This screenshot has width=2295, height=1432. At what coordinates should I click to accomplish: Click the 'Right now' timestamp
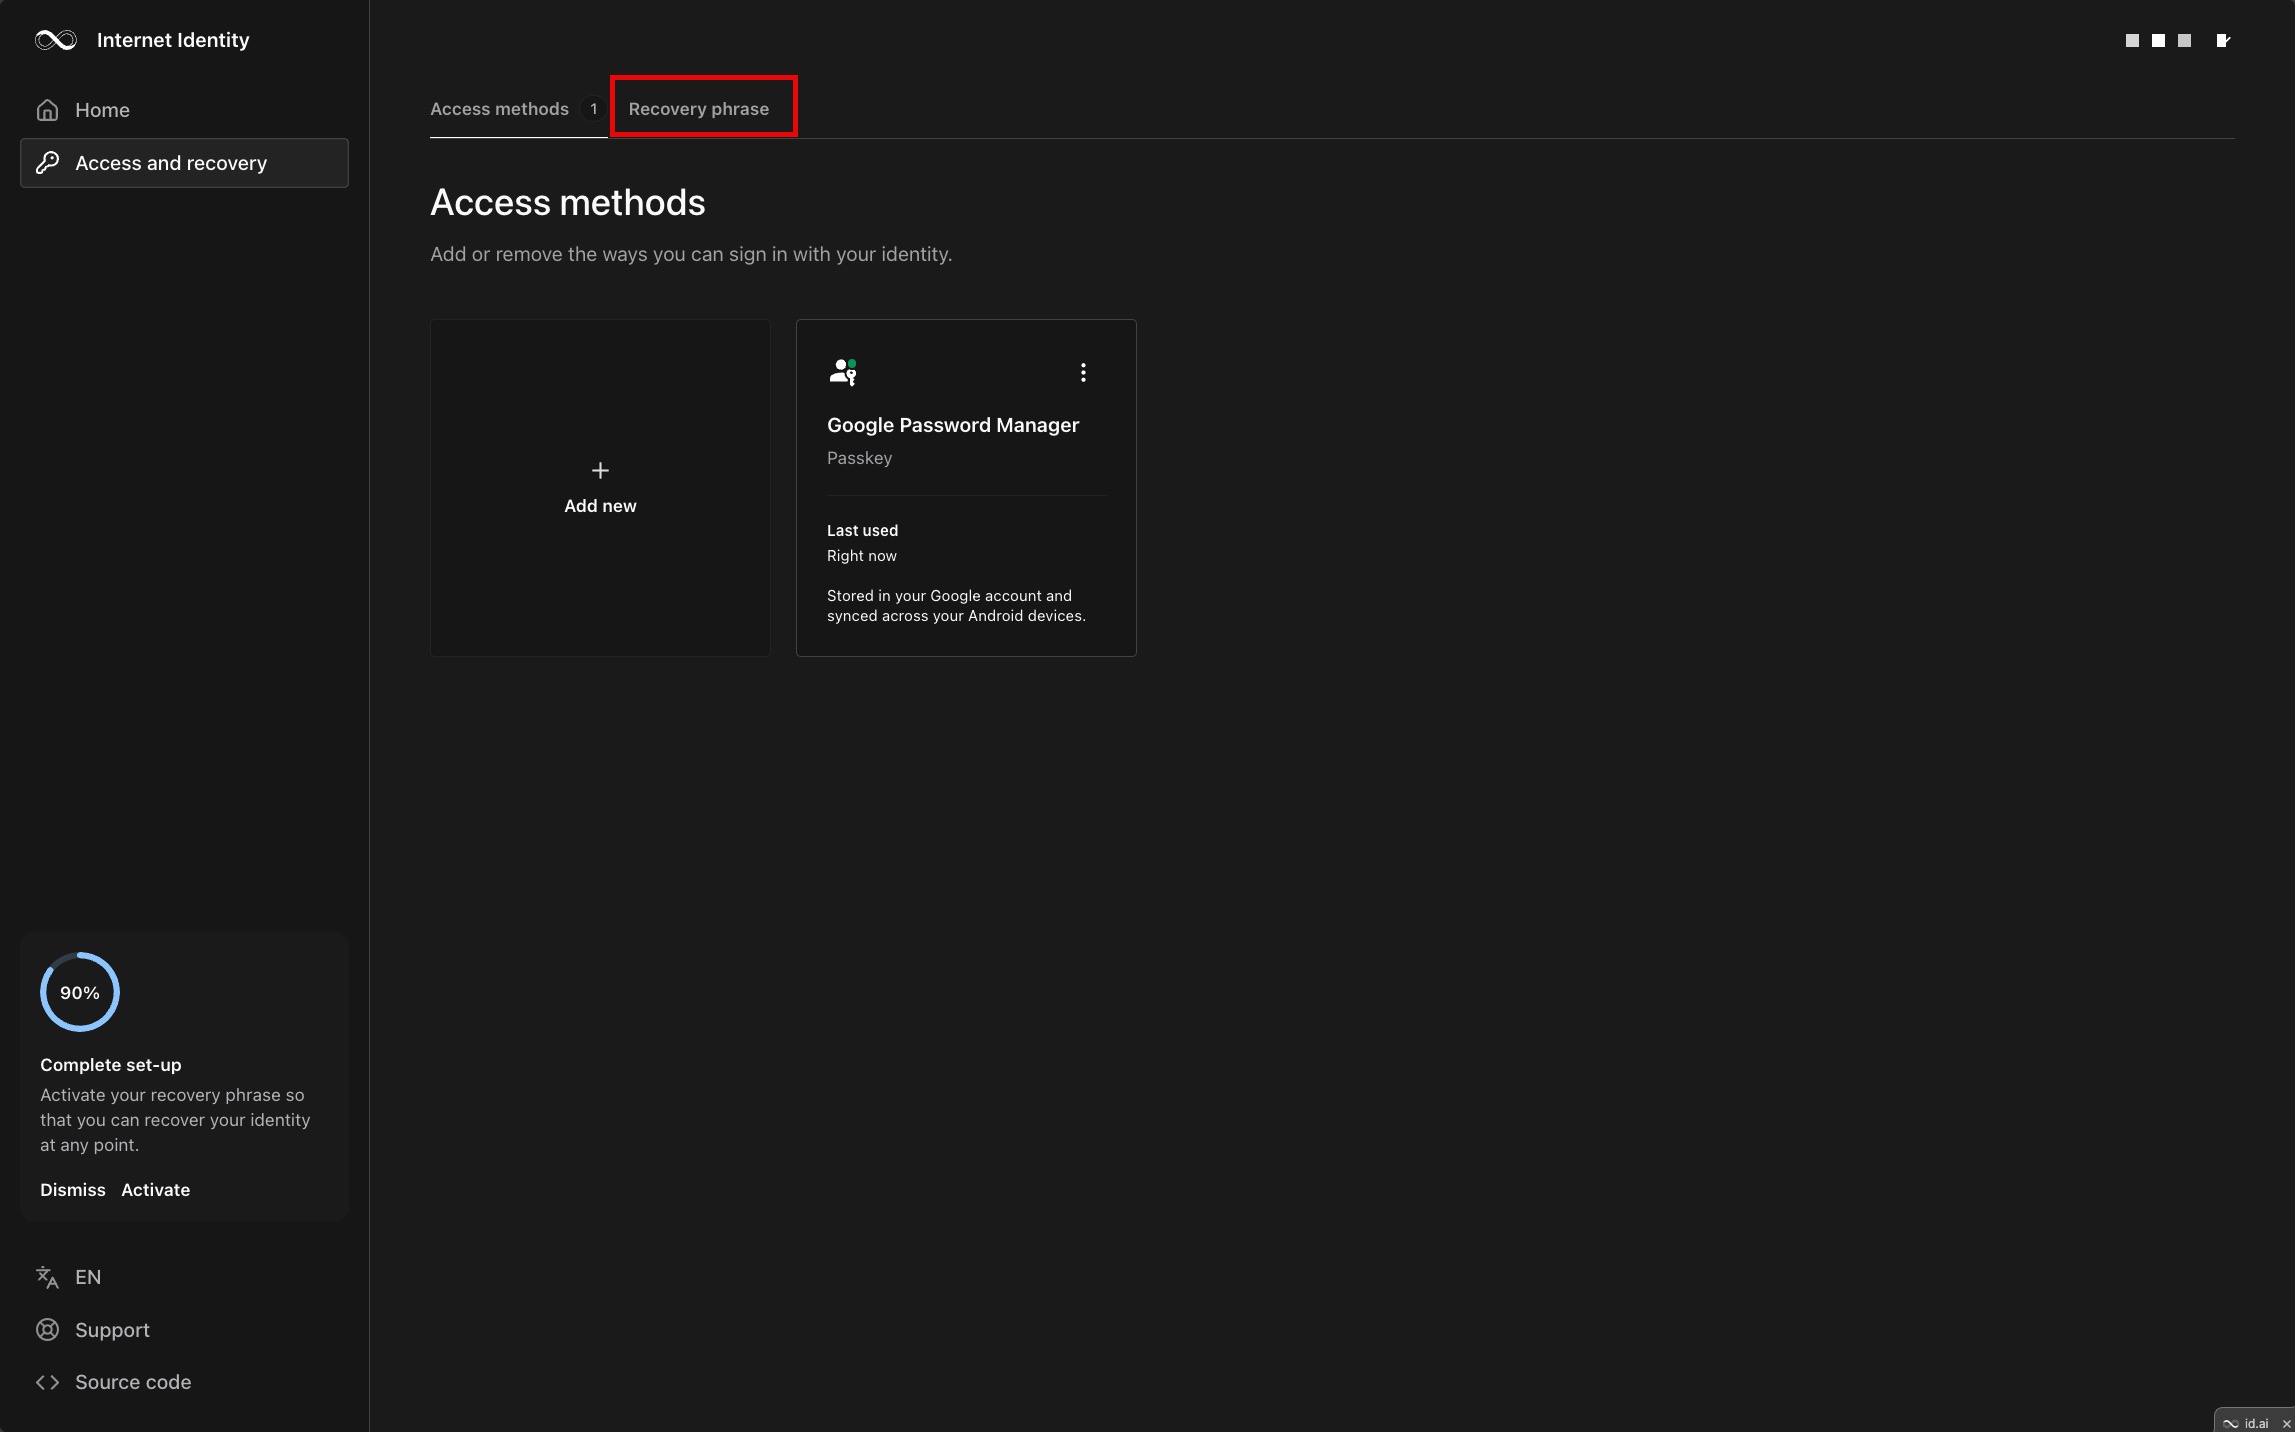[x=861, y=556]
